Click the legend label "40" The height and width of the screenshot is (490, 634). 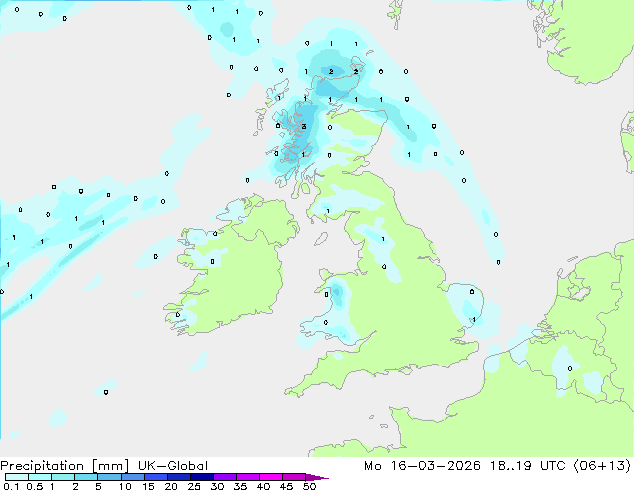pos(263,486)
